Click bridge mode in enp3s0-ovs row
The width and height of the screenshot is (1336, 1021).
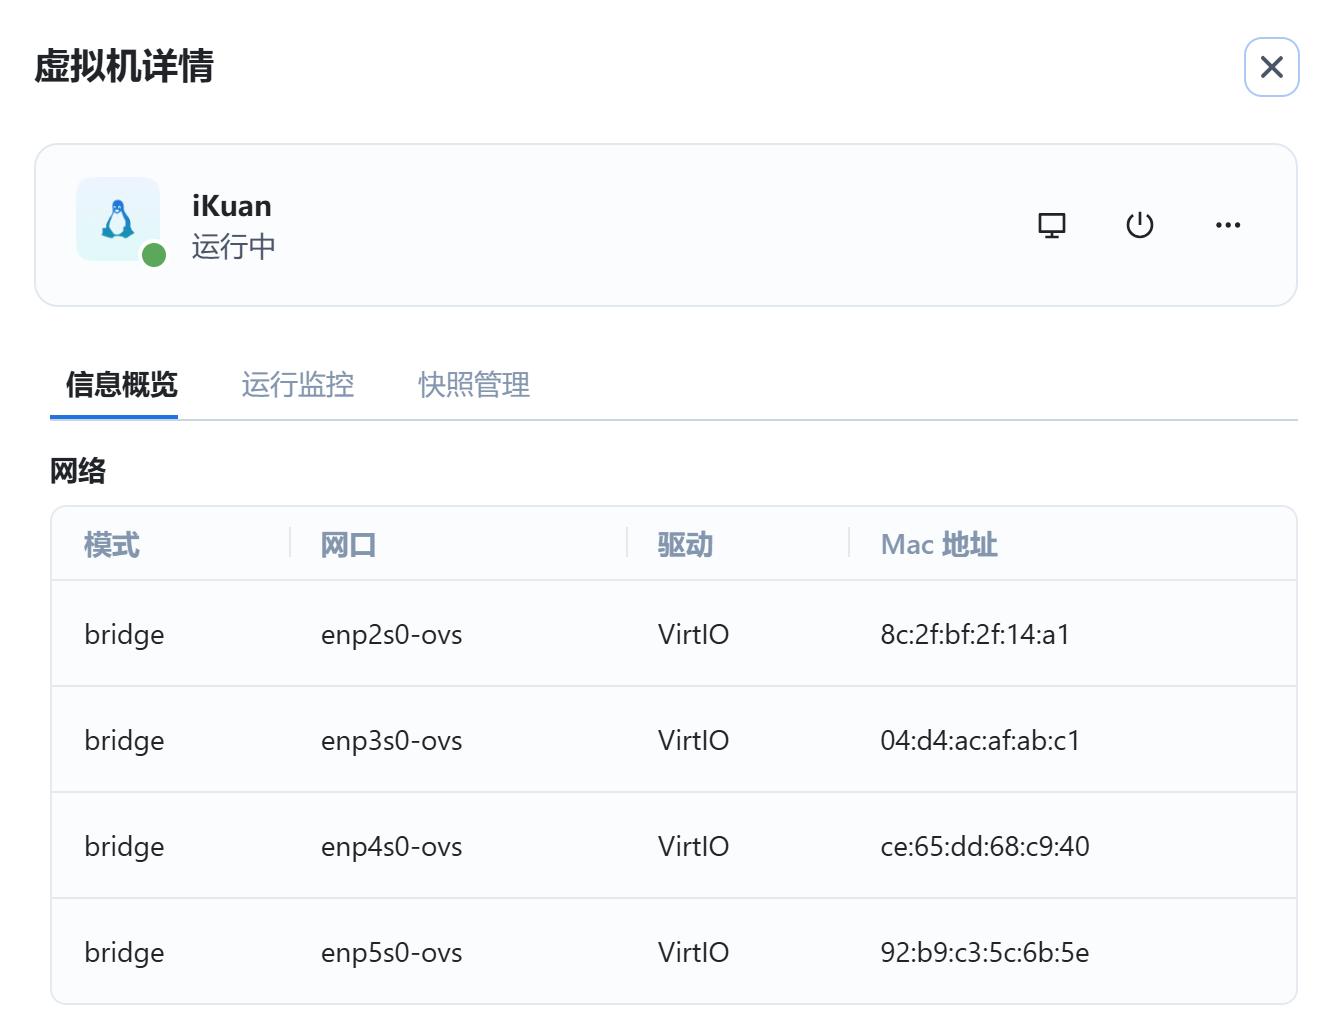pyautogui.click(x=124, y=741)
